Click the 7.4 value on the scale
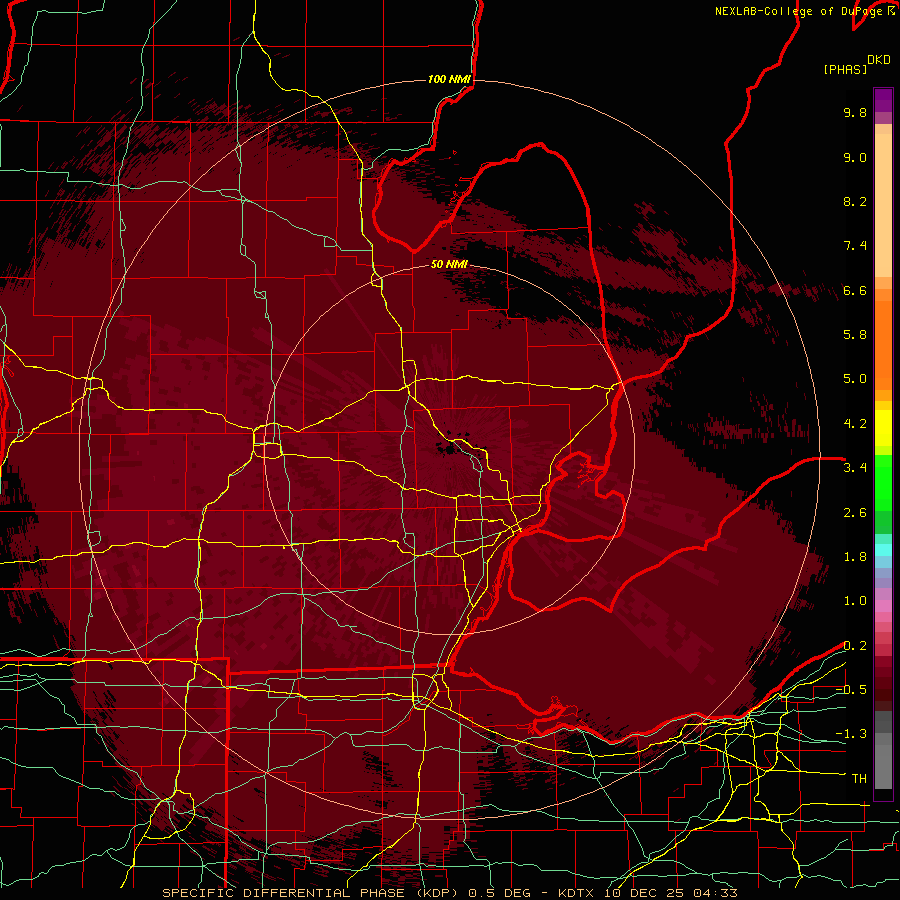This screenshot has width=900, height=900. pyautogui.click(x=855, y=246)
